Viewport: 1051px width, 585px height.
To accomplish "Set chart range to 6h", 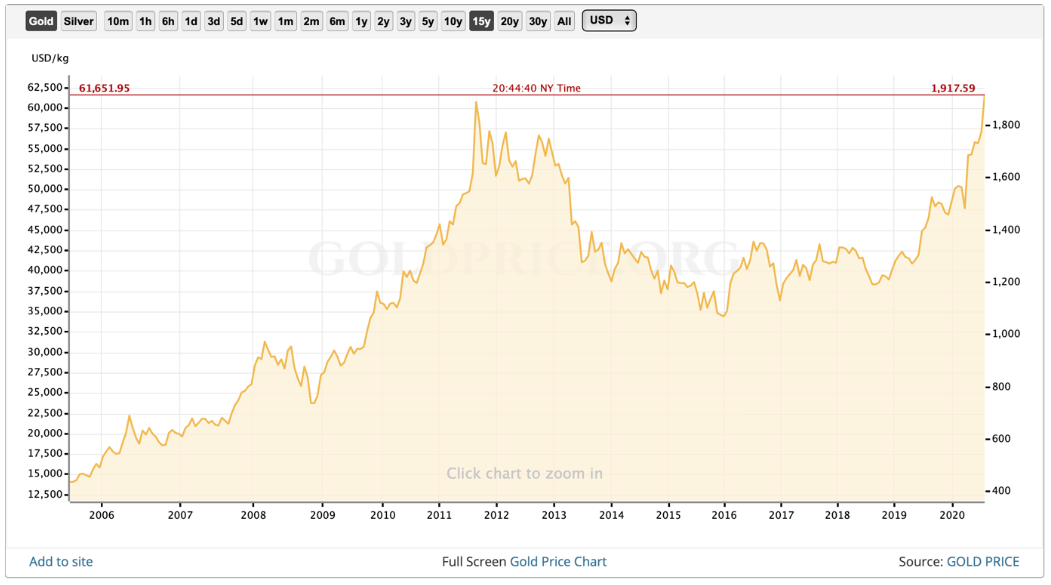I will pyautogui.click(x=168, y=21).
